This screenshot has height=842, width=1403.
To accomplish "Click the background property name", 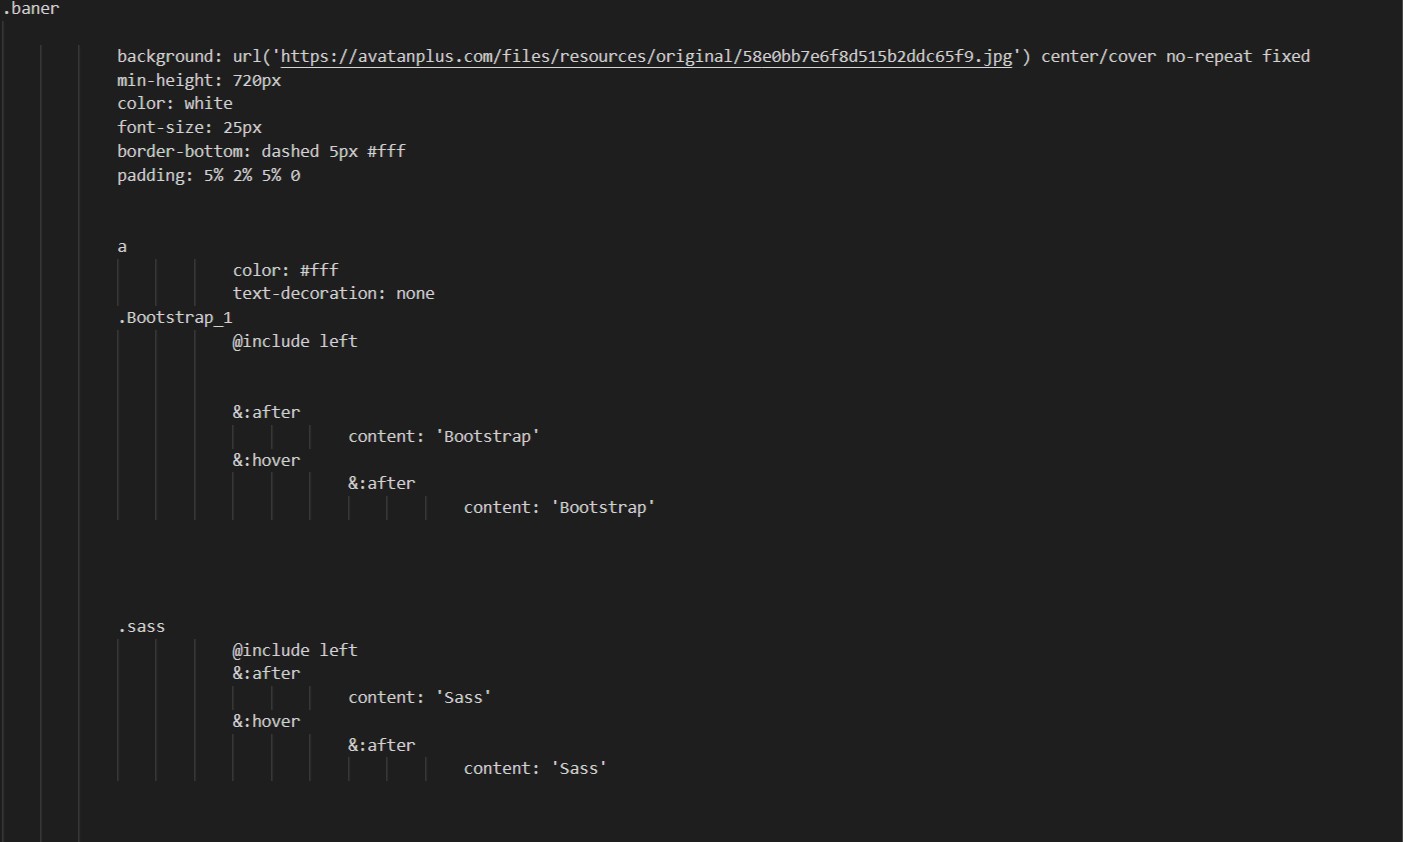I will 165,57.
